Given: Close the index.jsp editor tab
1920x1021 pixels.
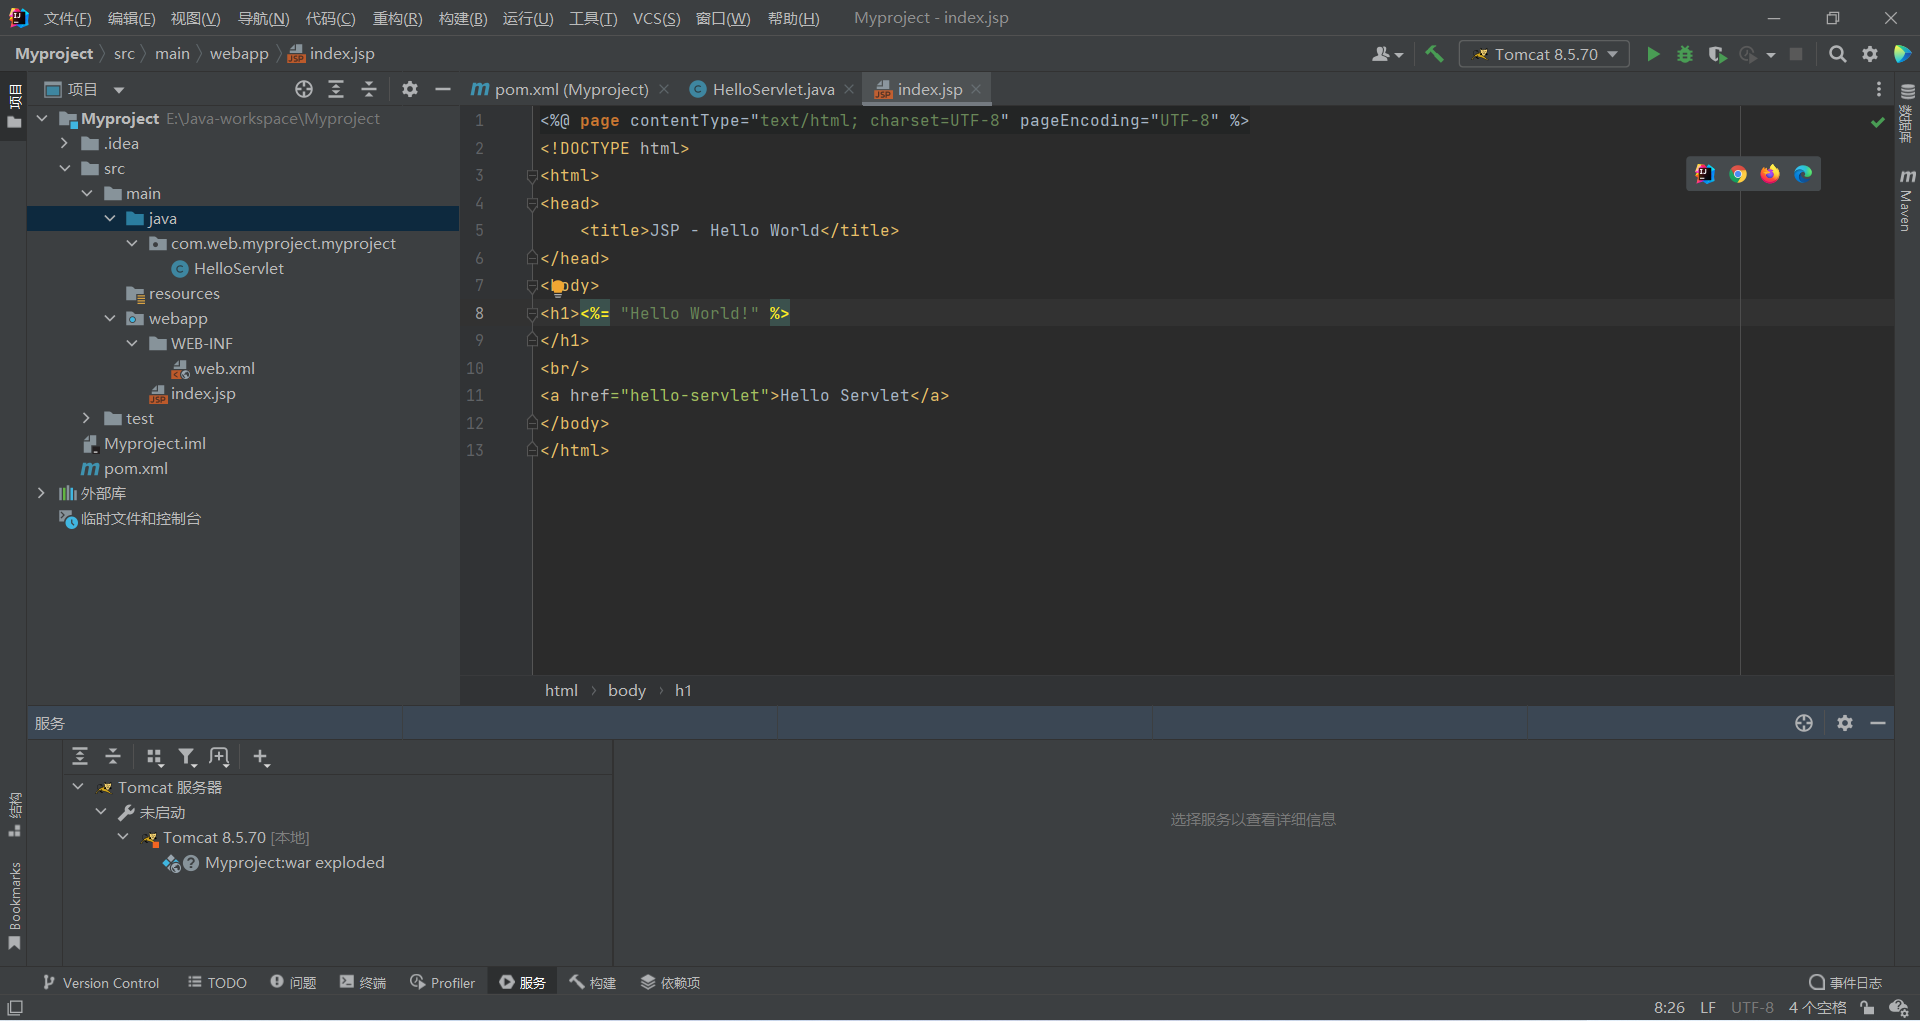Looking at the screenshot, I should (976, 89).
